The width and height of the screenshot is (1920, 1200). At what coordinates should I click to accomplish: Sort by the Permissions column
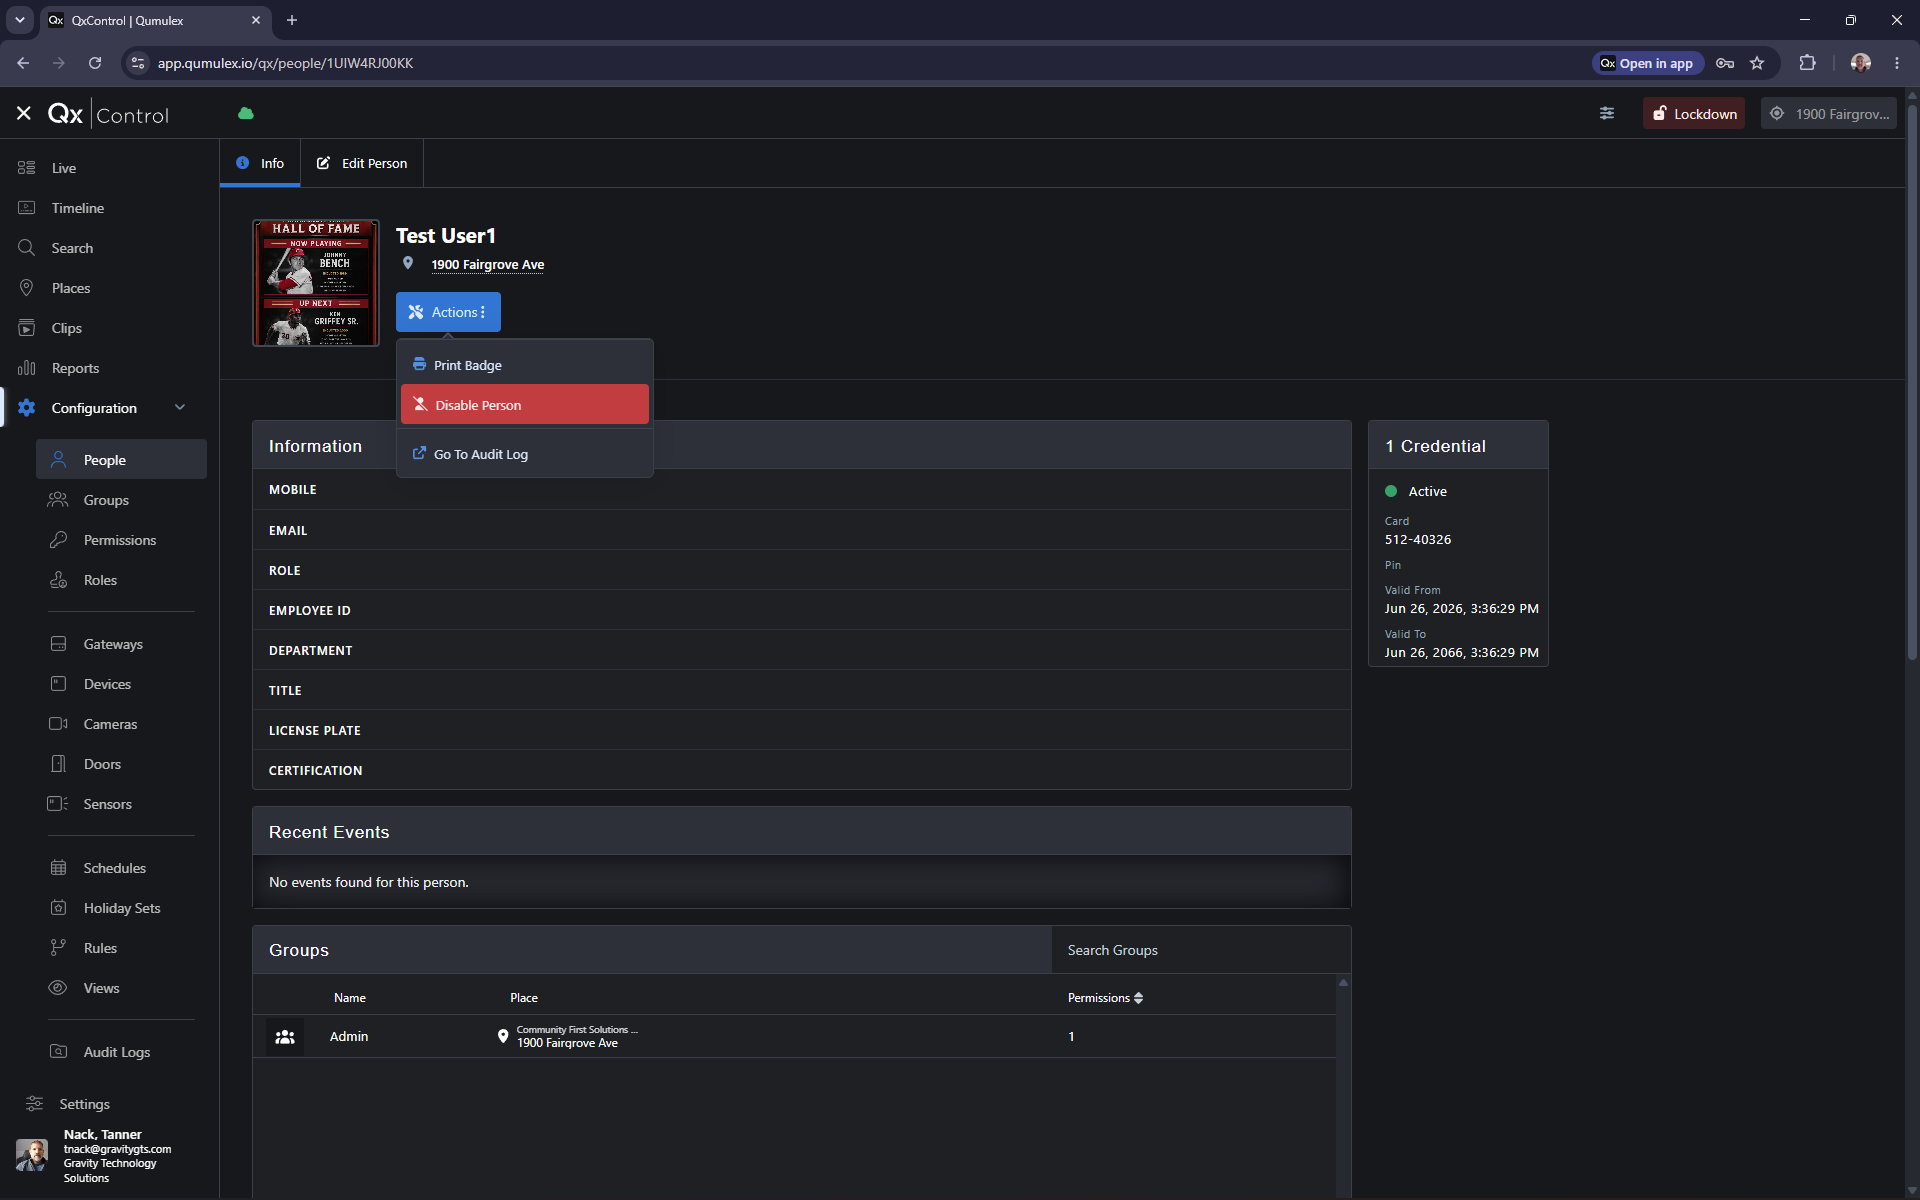click(1105, 998)
